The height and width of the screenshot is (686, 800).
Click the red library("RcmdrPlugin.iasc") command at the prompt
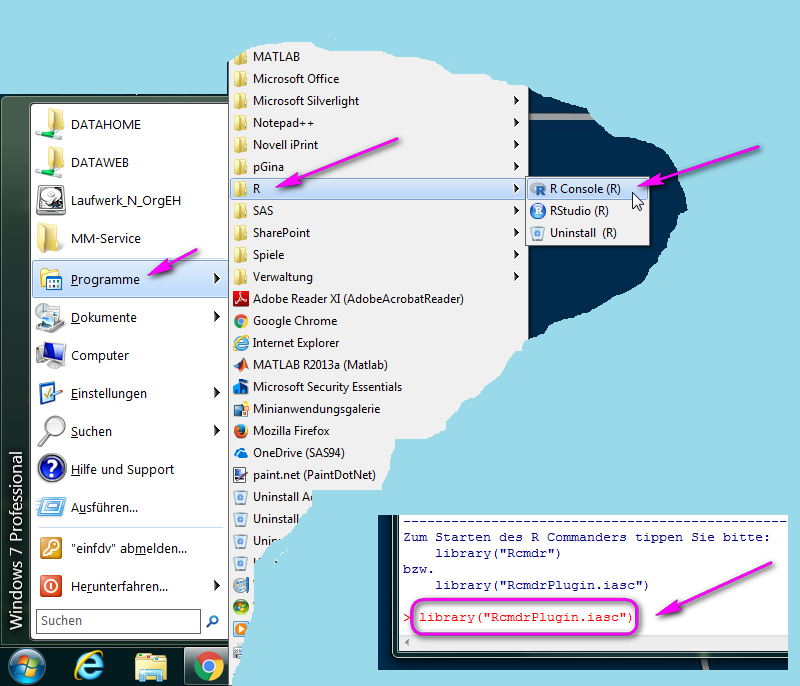[x=526, y=617]
